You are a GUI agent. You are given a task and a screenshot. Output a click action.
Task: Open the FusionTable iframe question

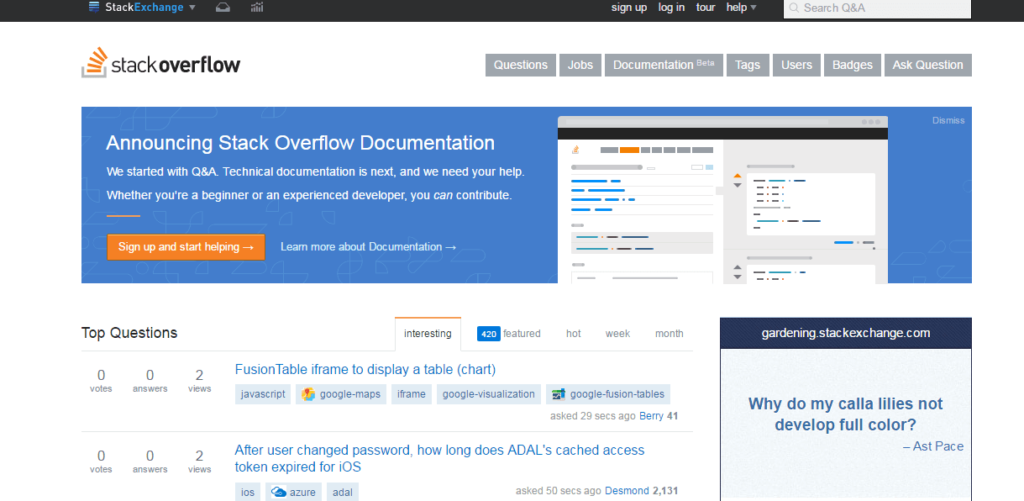365,370
